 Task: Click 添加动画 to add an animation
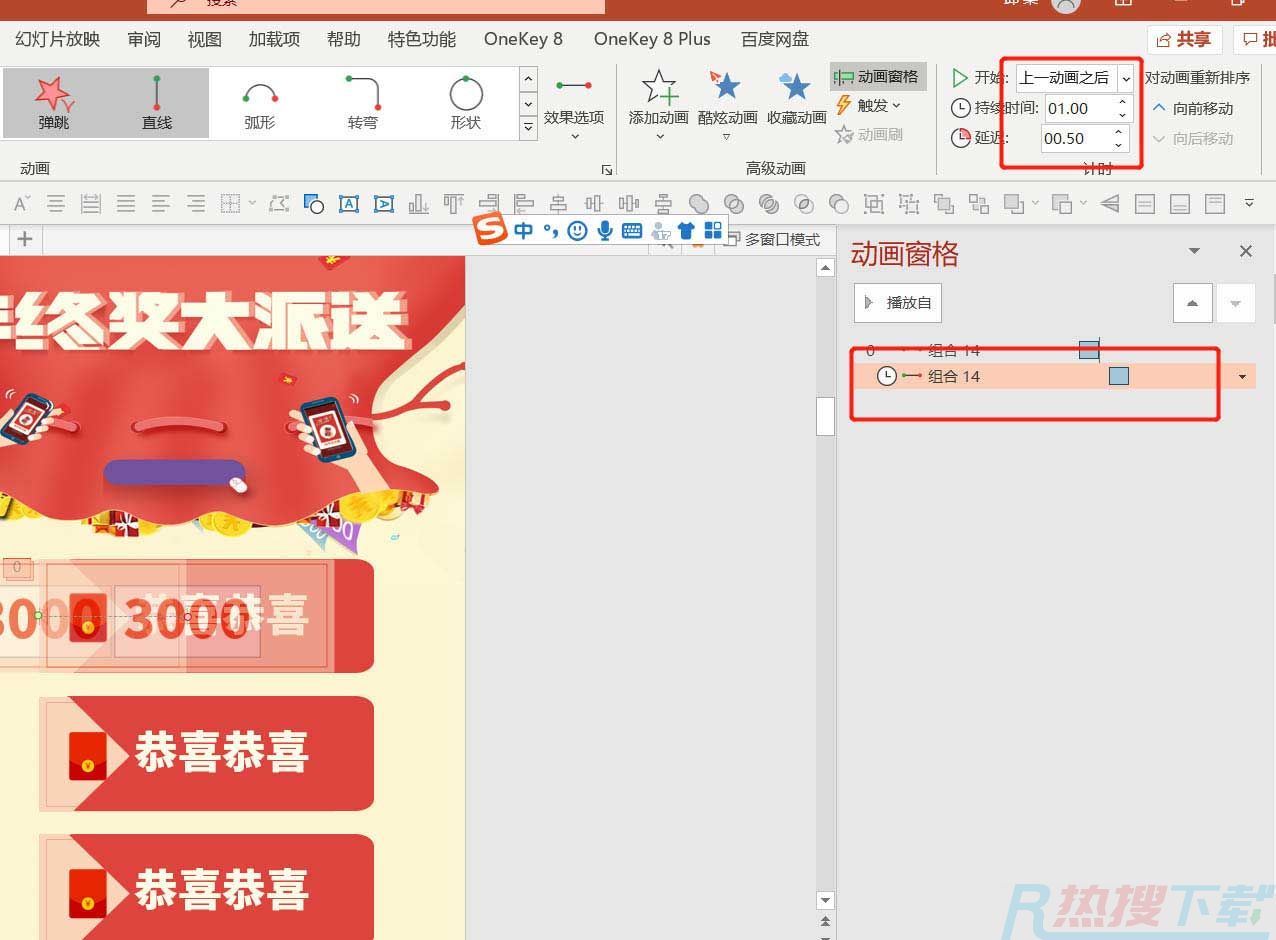[x=657, y=100]
